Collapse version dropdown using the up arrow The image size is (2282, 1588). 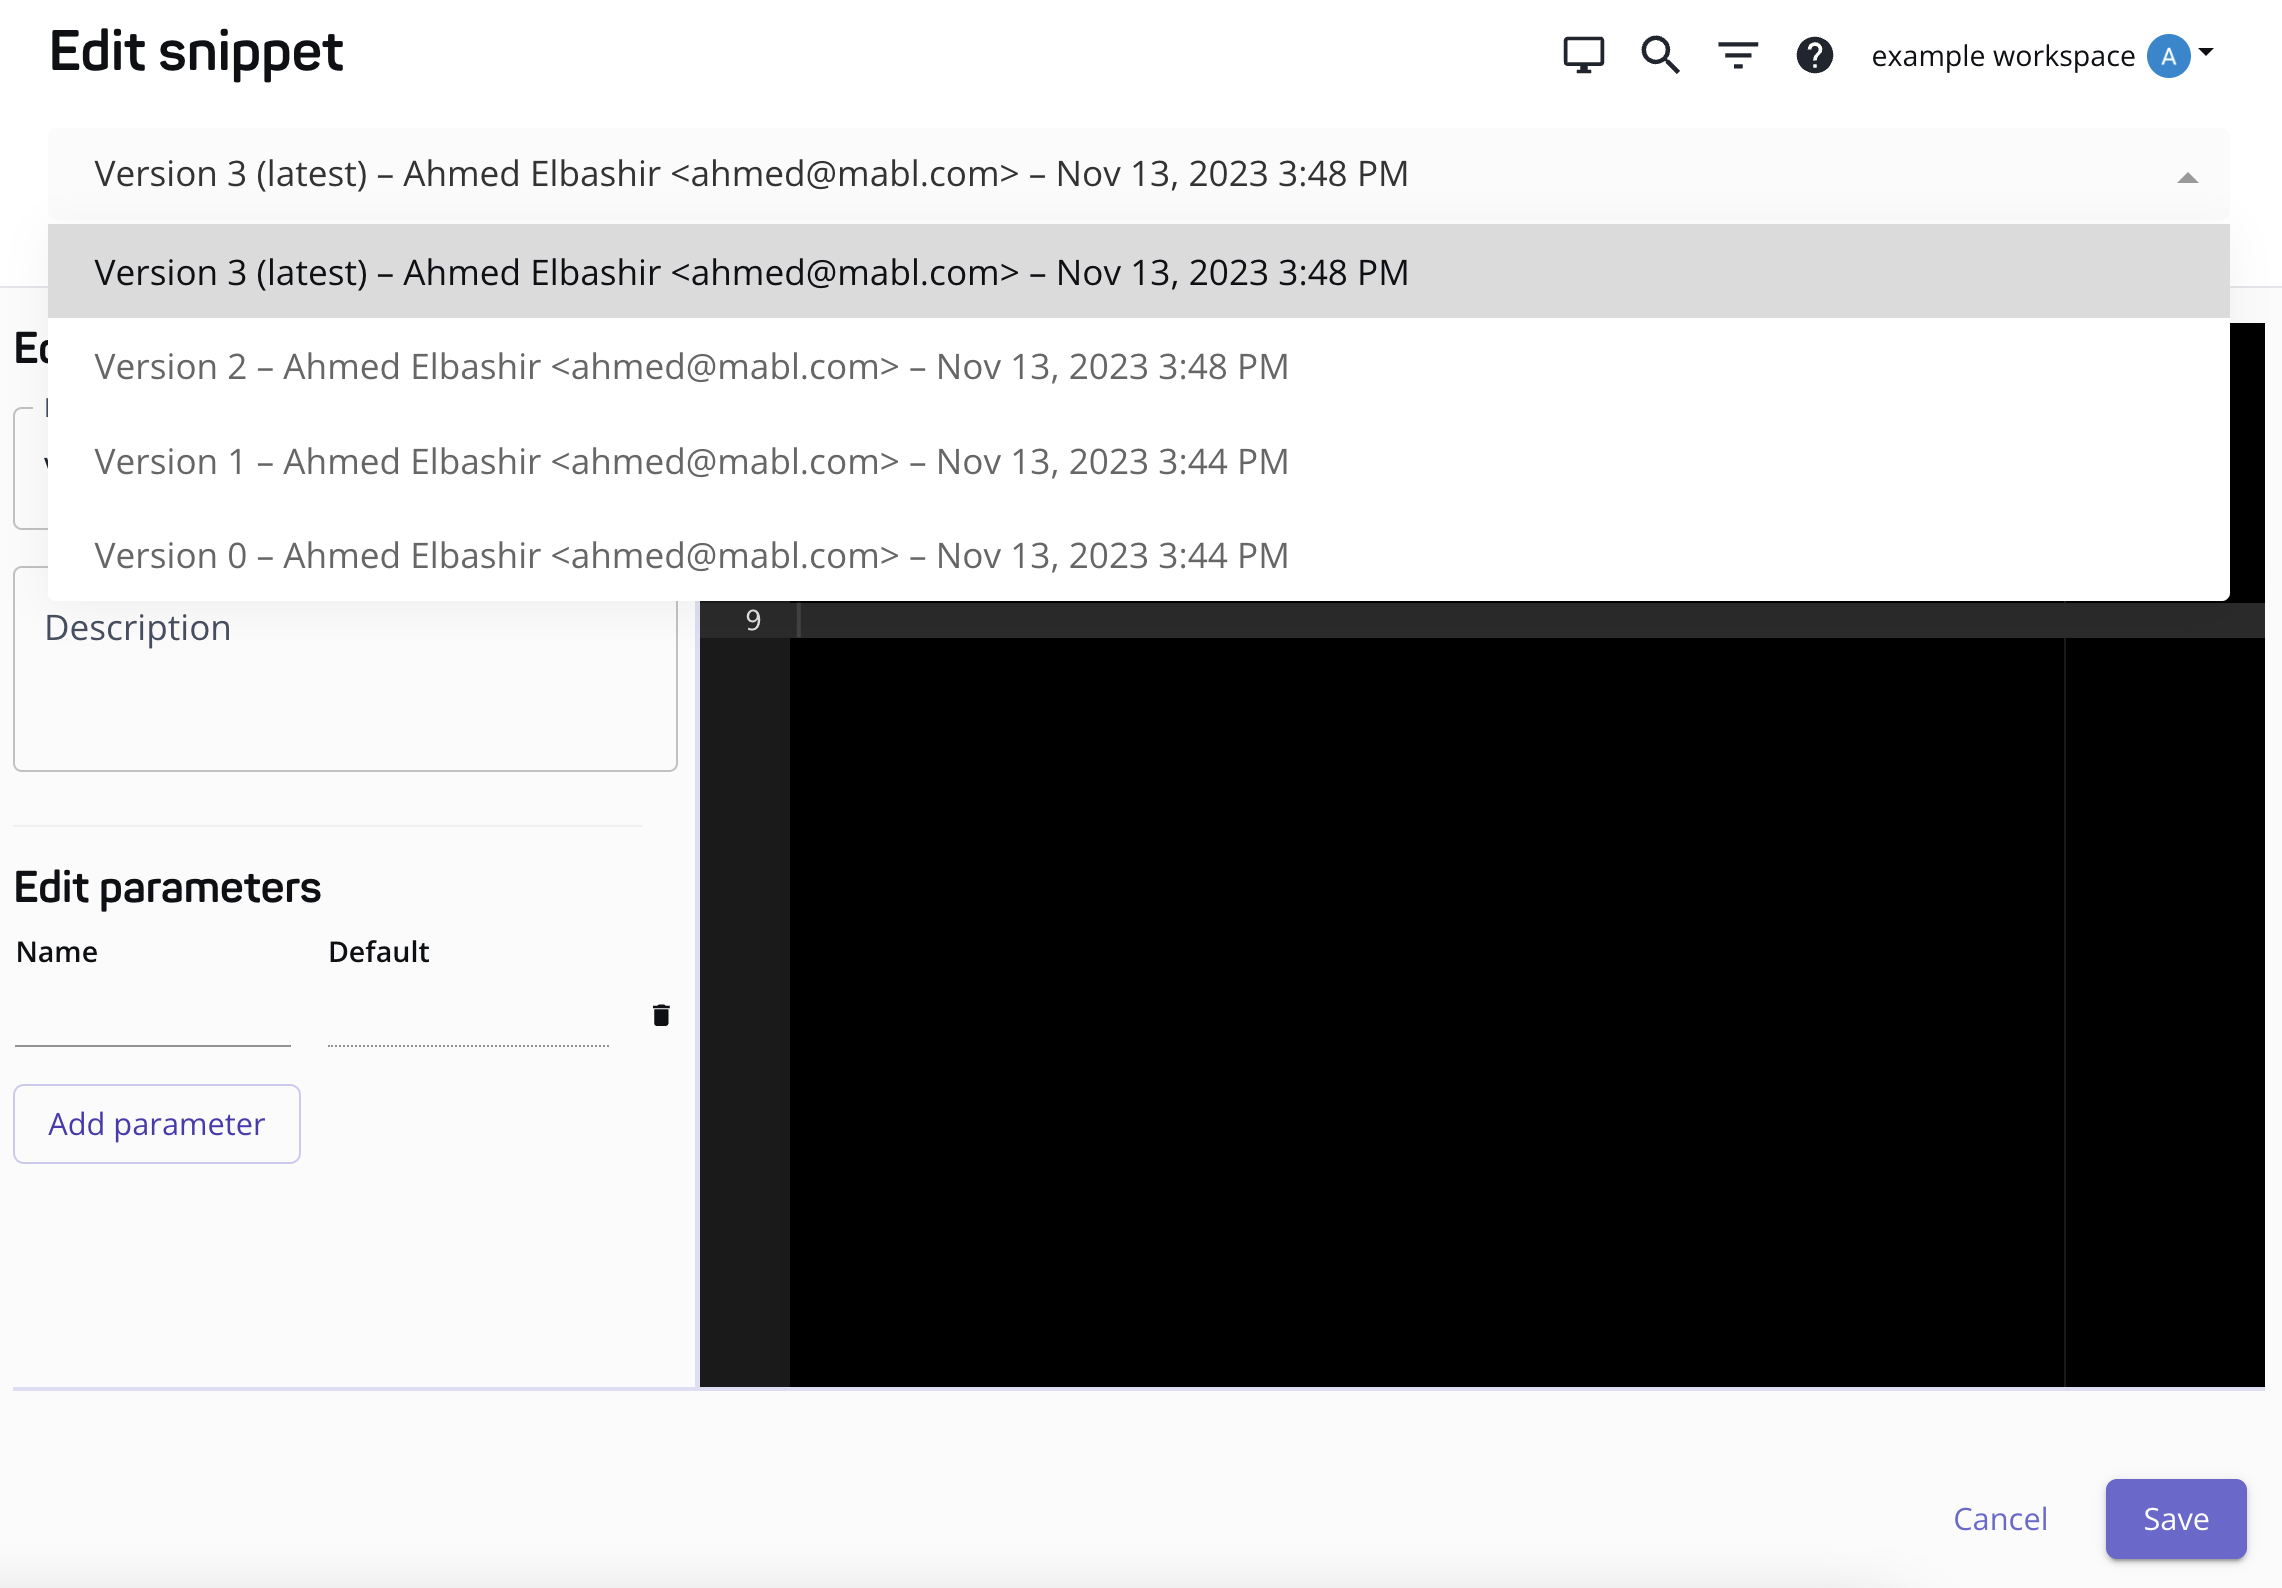click(2187, 178)
